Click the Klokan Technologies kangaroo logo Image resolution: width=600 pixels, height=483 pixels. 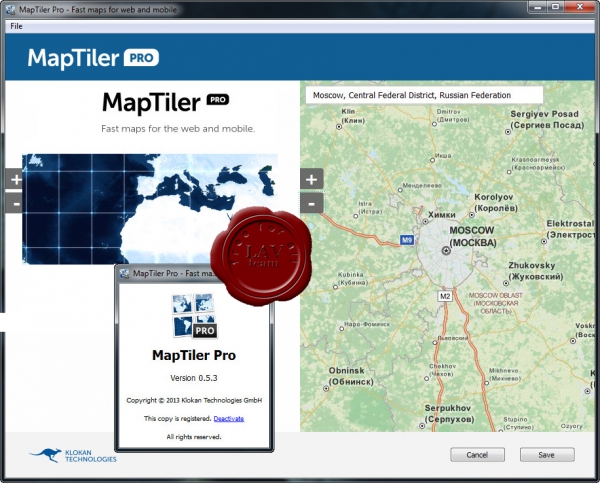pyautogui.click(x=73, y=455)
